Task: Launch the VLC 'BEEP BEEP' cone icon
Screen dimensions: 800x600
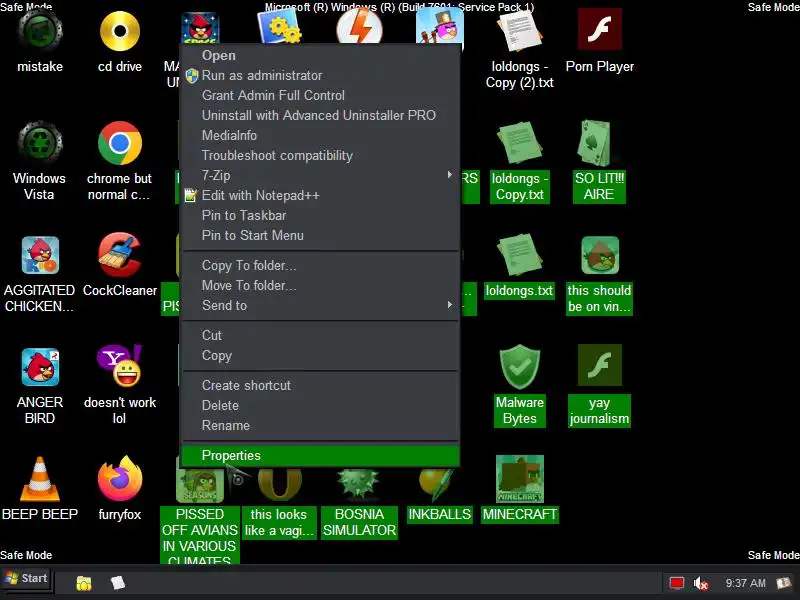Action: point(40,479)
